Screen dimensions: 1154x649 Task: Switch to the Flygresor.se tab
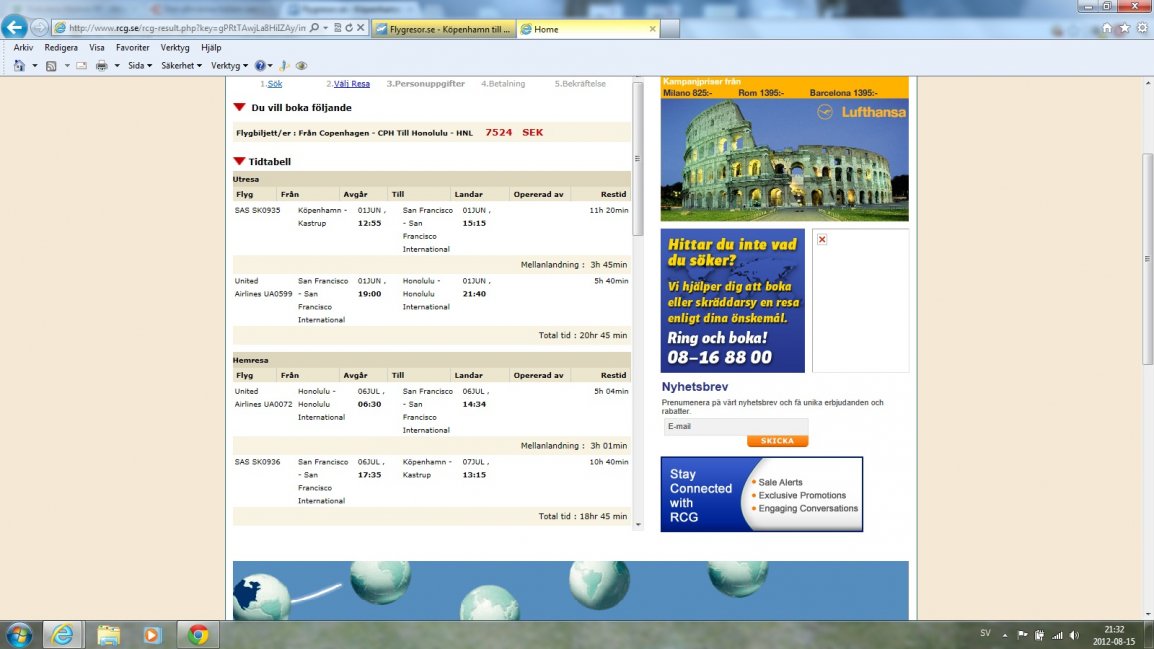point(443,29)
